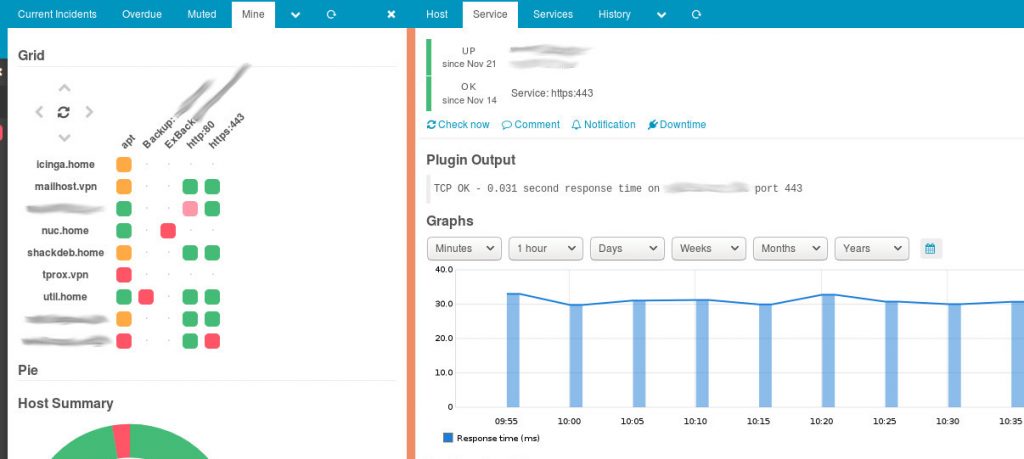The image size is (1024, 459).
Task: Close the left pane with X icon
Action: (x=391, y=14)
